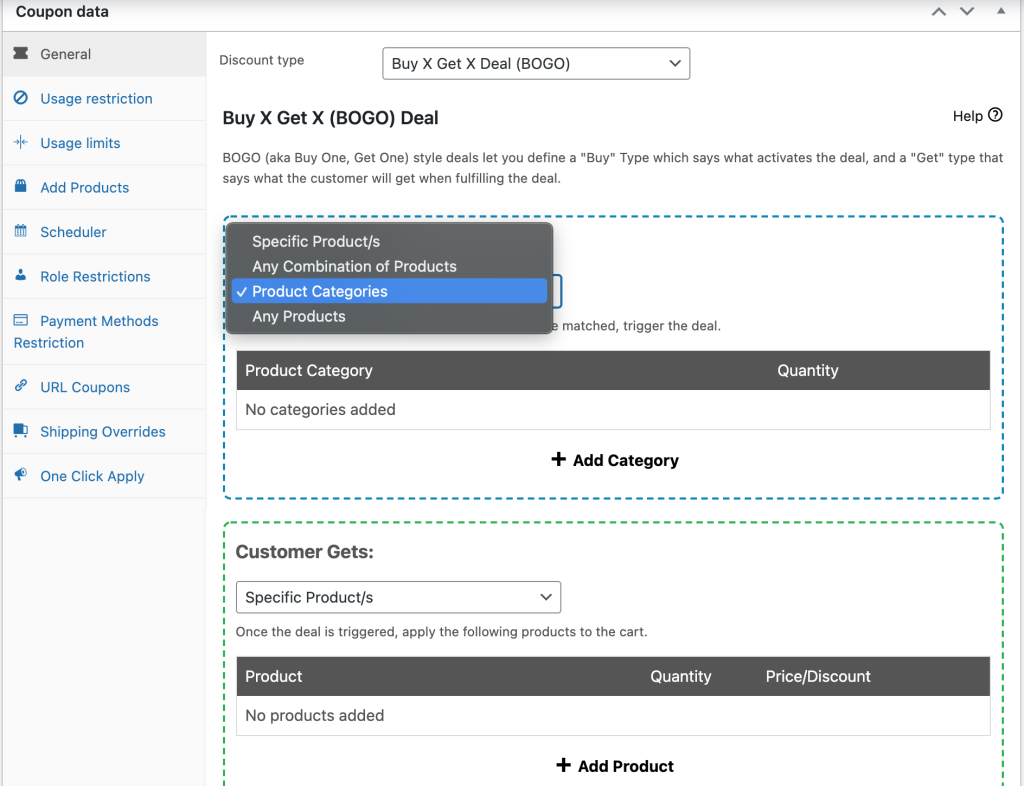Switch to the Usage limits tab

tap(104, 143)
